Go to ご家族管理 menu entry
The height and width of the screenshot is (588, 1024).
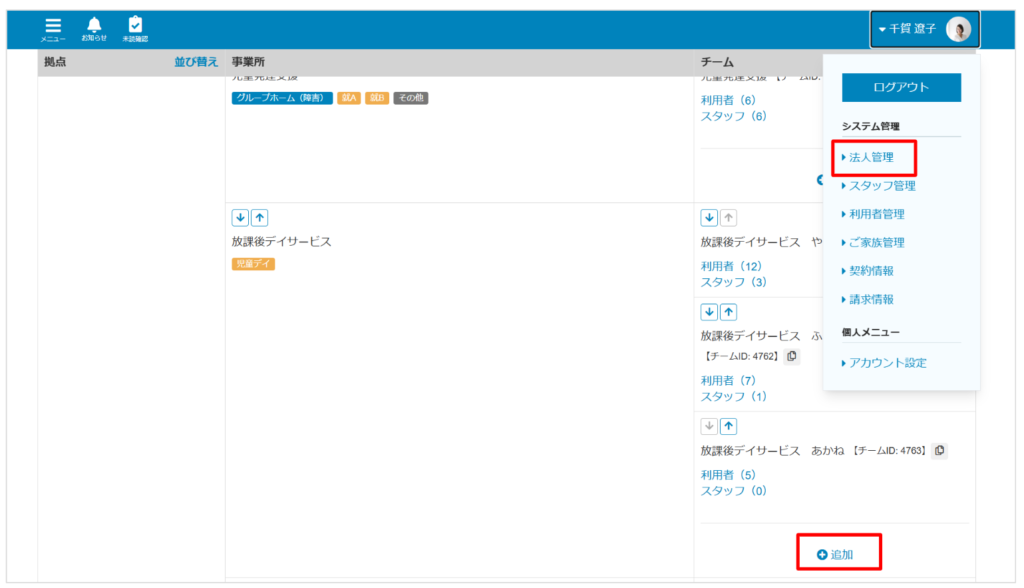[877, 243]
